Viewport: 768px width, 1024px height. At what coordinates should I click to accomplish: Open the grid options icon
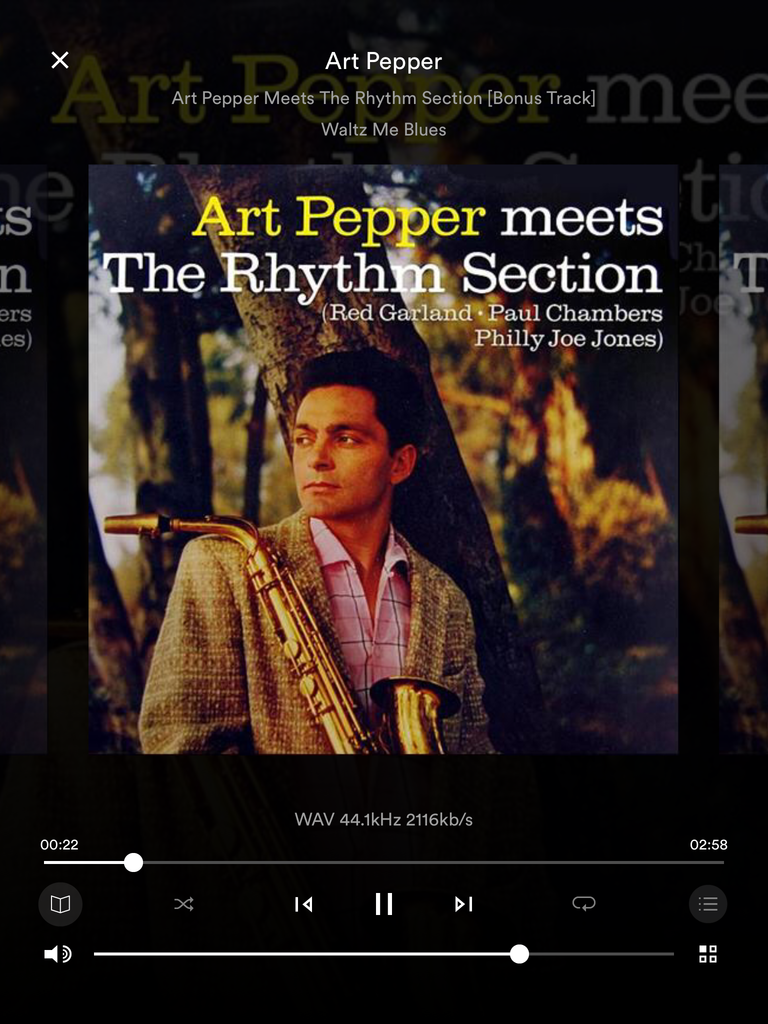[x=708, y=954]
